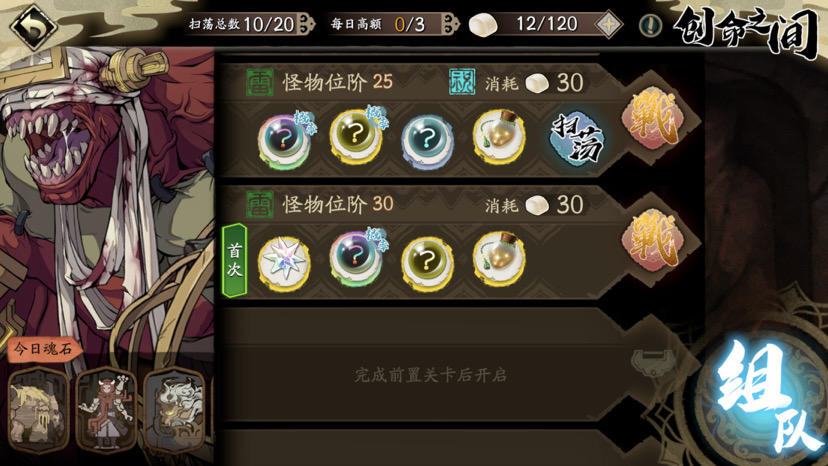Open the exclamation info icon

(651, 25)
